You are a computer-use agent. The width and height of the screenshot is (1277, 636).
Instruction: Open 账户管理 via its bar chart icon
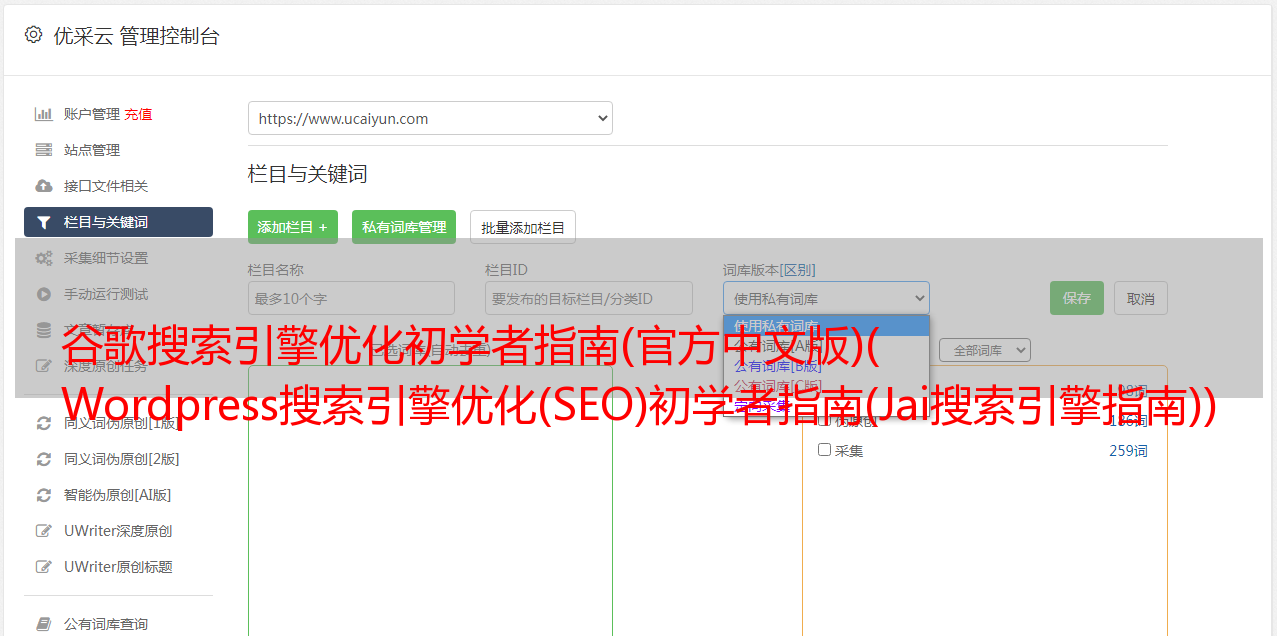point(43,114)
